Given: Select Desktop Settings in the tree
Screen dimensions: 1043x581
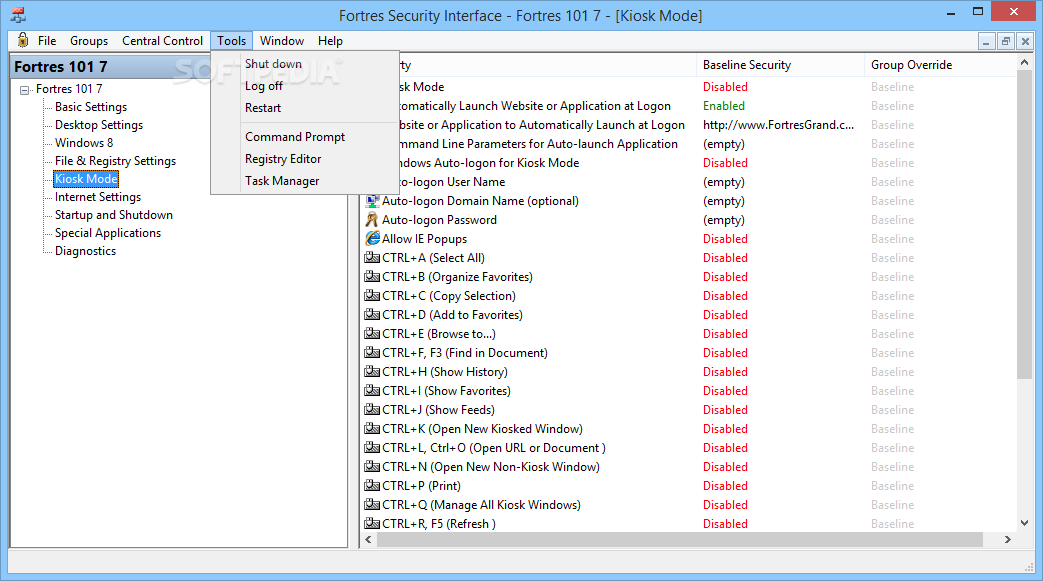Looking at the screenshot, I should coord(98,124).
